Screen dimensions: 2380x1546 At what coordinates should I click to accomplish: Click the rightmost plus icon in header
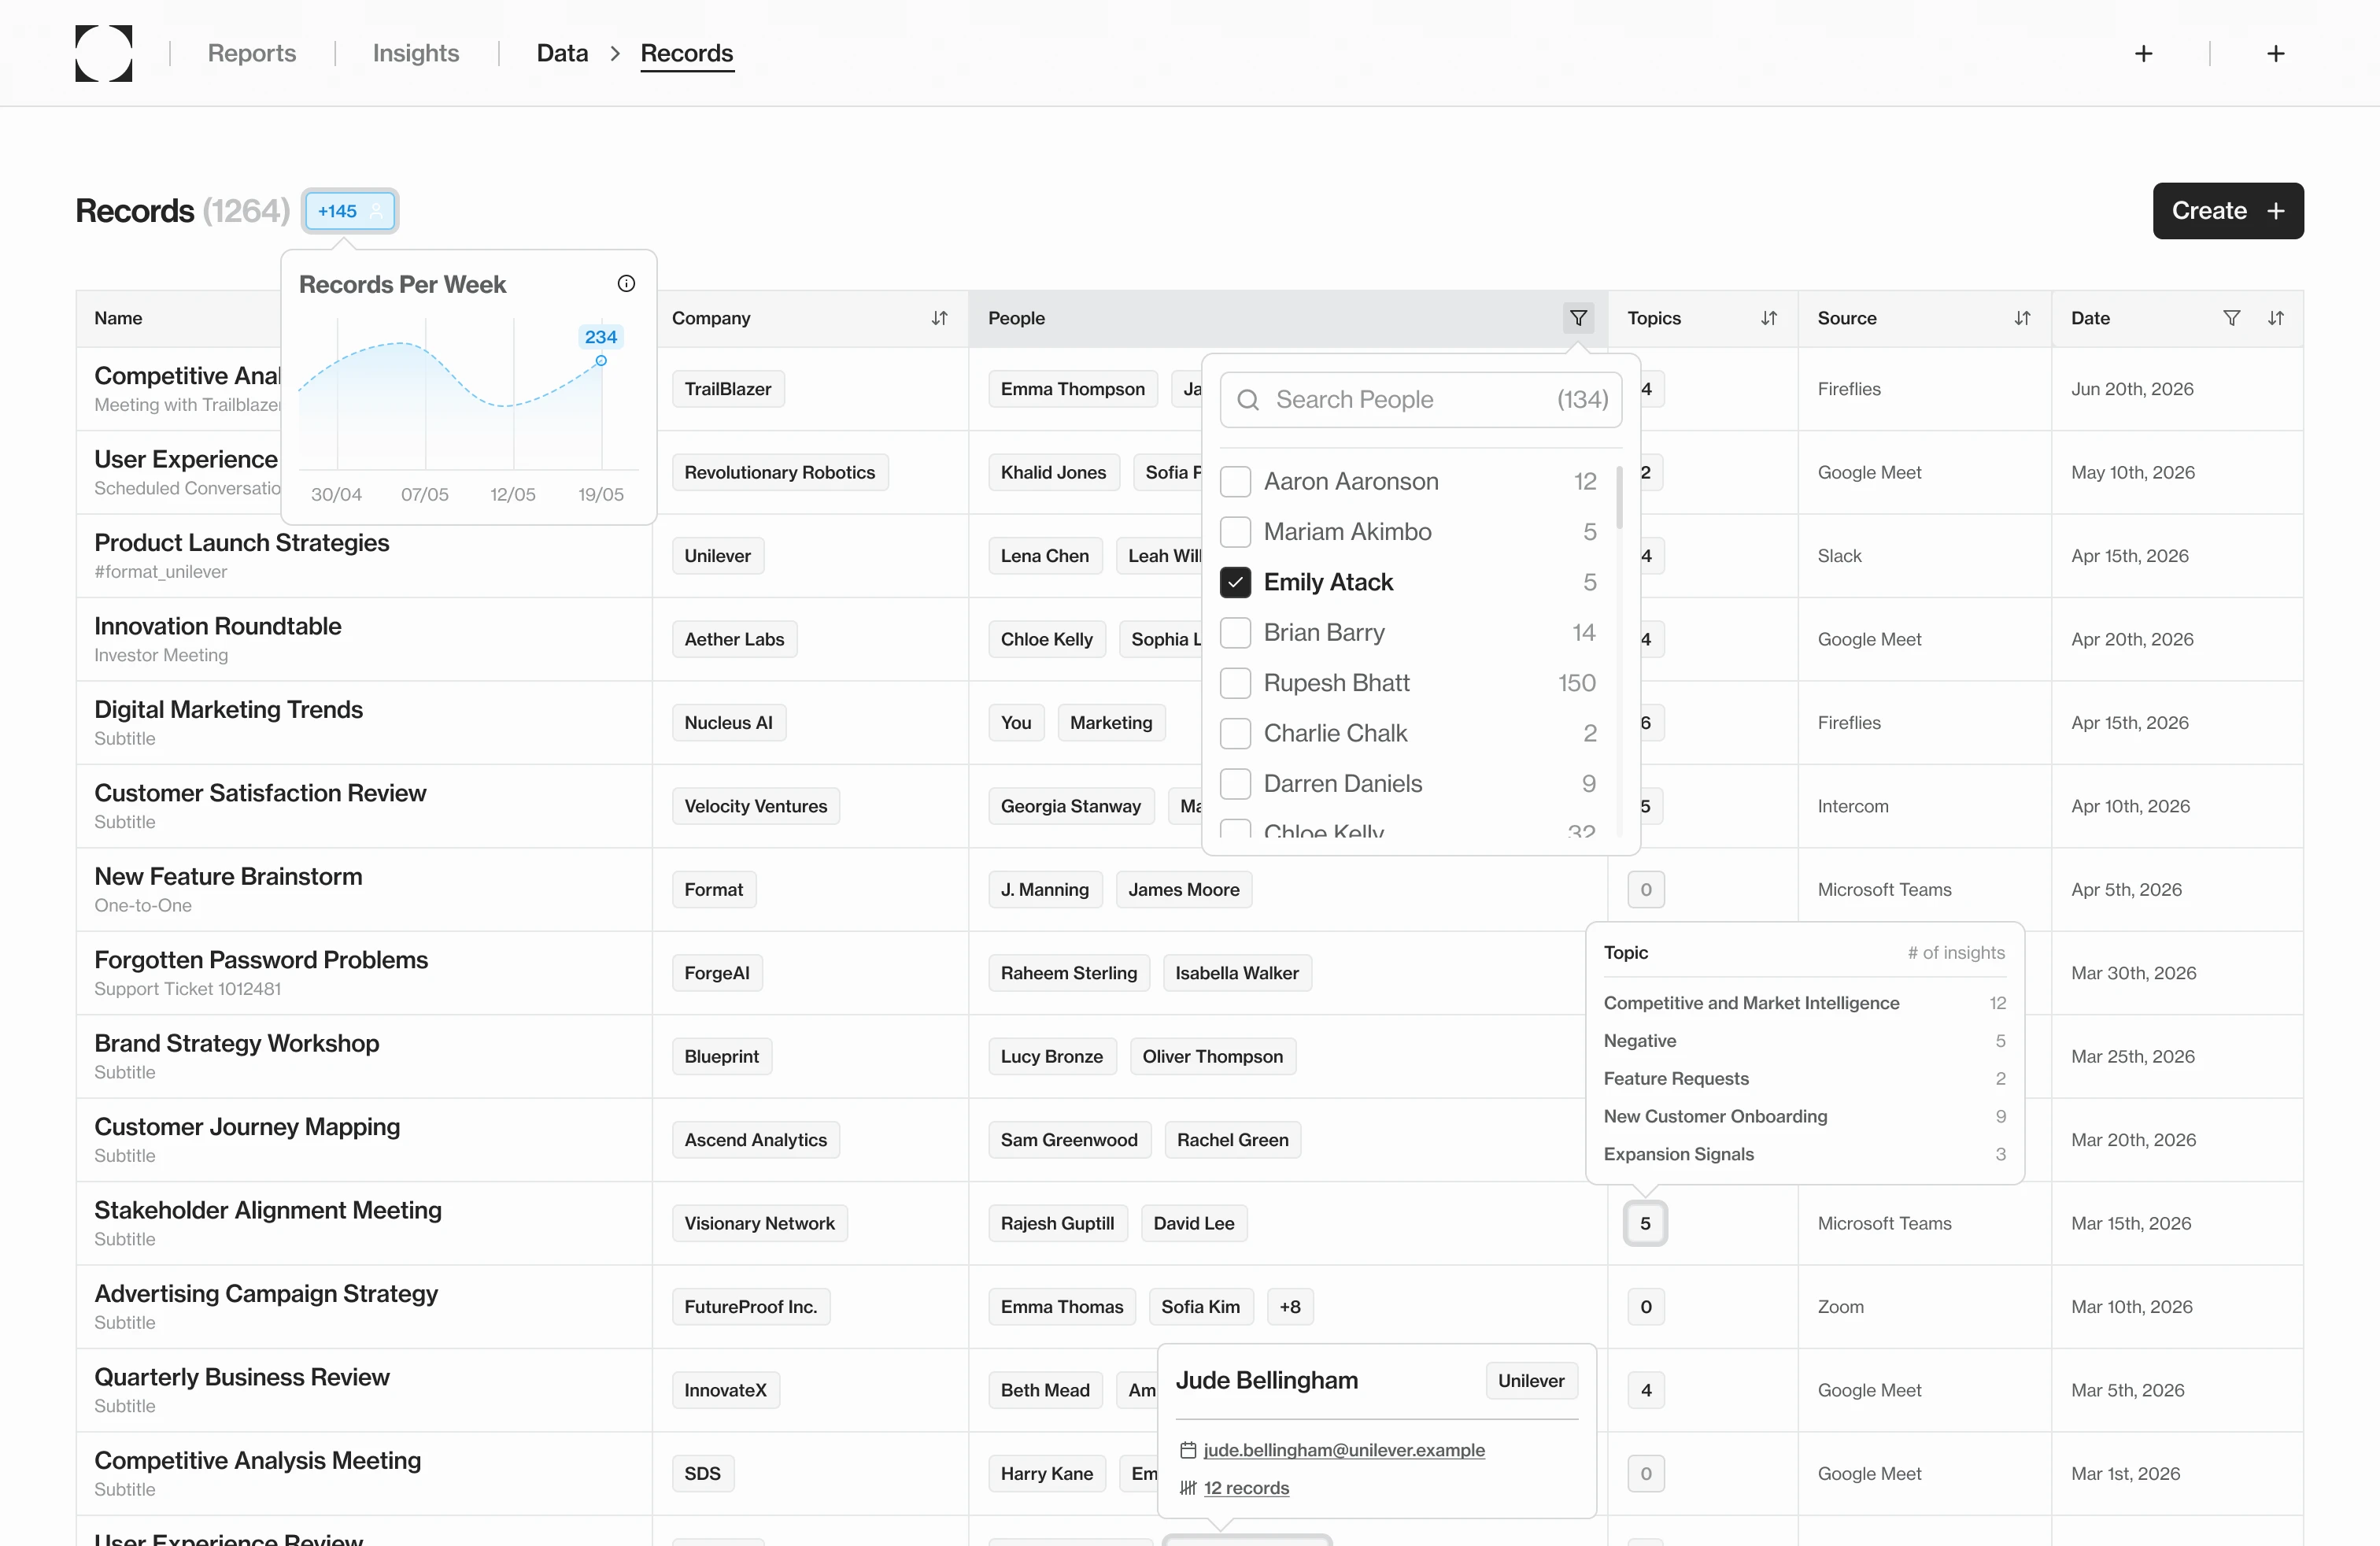tap(2276, 53)
